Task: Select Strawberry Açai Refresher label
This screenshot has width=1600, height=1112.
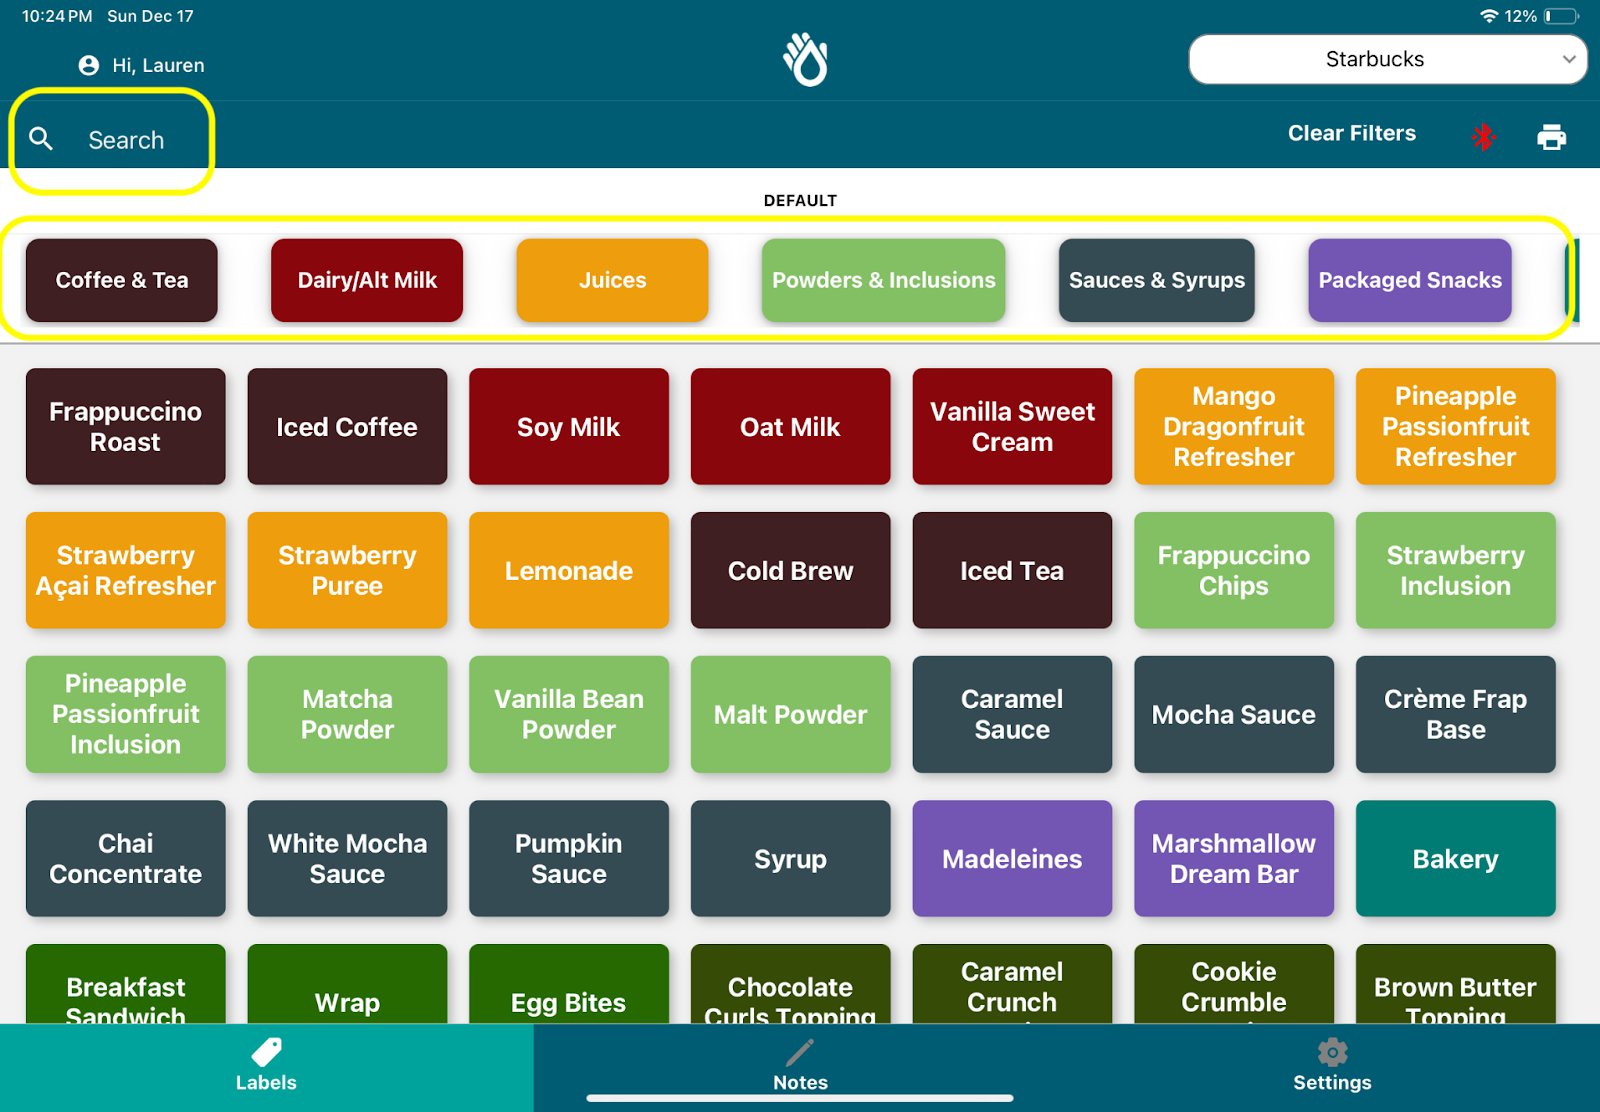Action: (126, 571)
